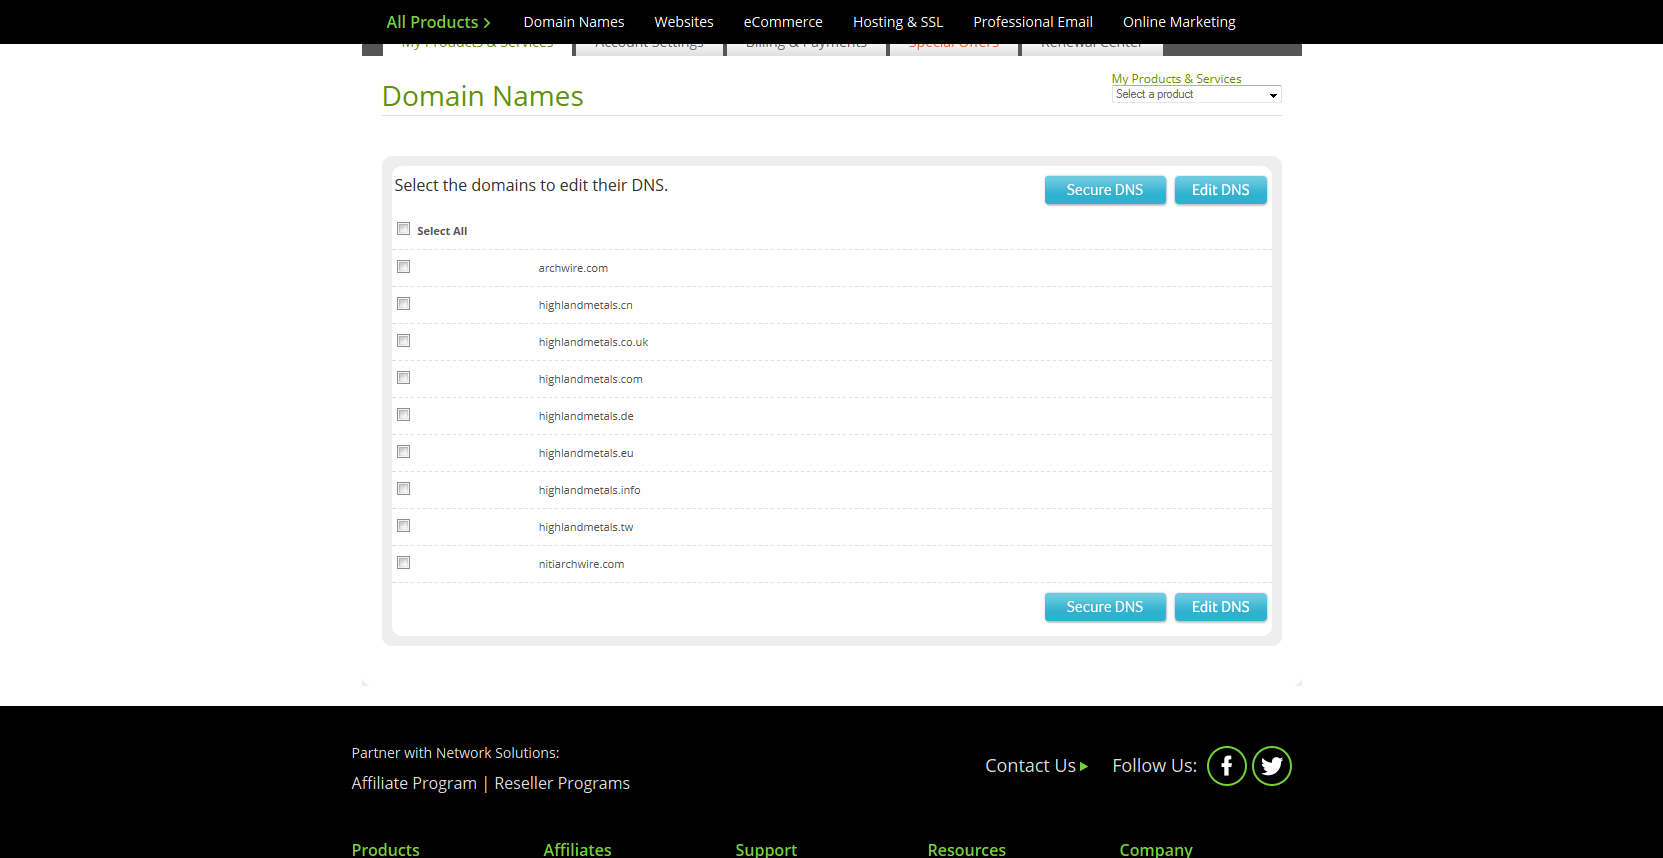Click the Domain Names page heading
This screenshot has width=1663, height=858.
point(482,96)
